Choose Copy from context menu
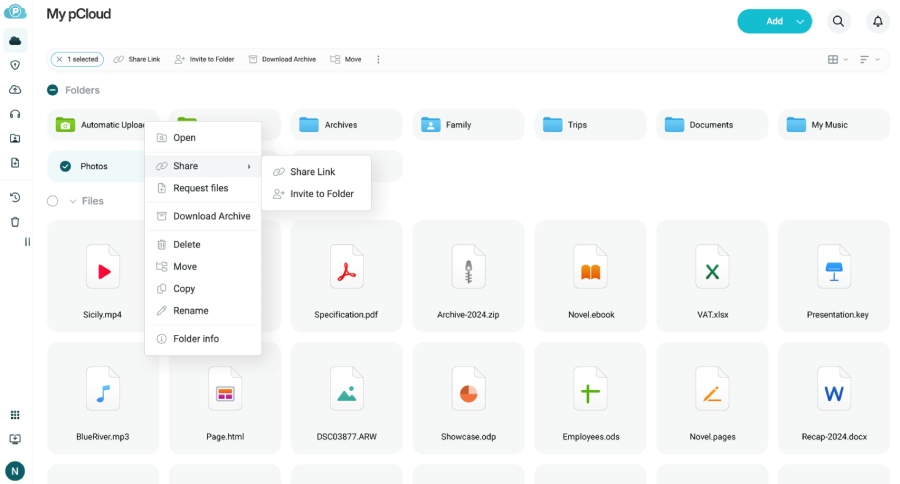This screenshot has height=484, width=900. (x=203, y=289)
